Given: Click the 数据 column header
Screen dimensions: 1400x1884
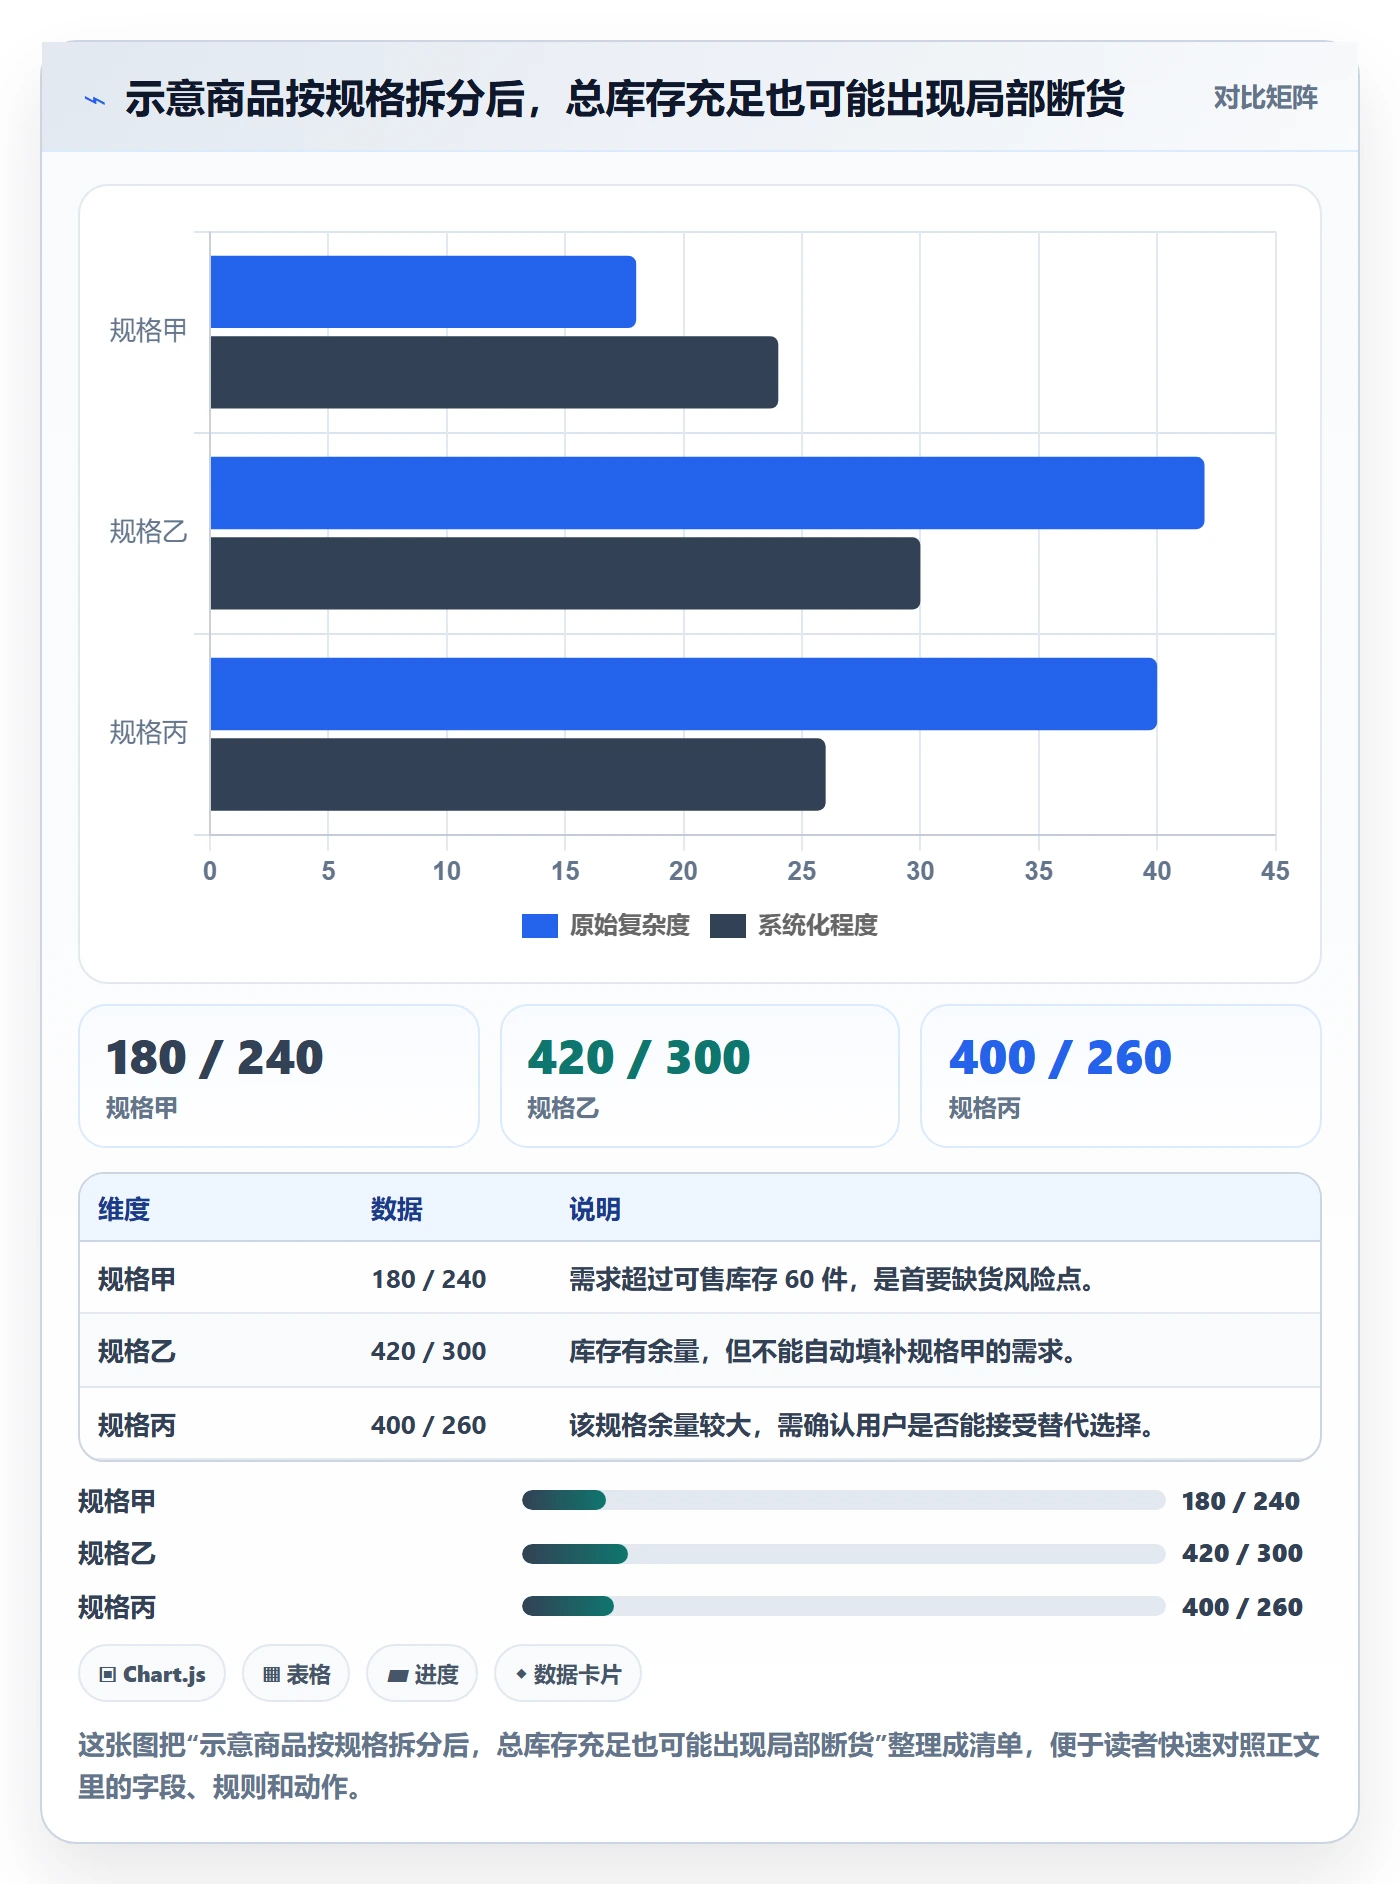Looking at the screenshot, I should (x=397, y=1209).
